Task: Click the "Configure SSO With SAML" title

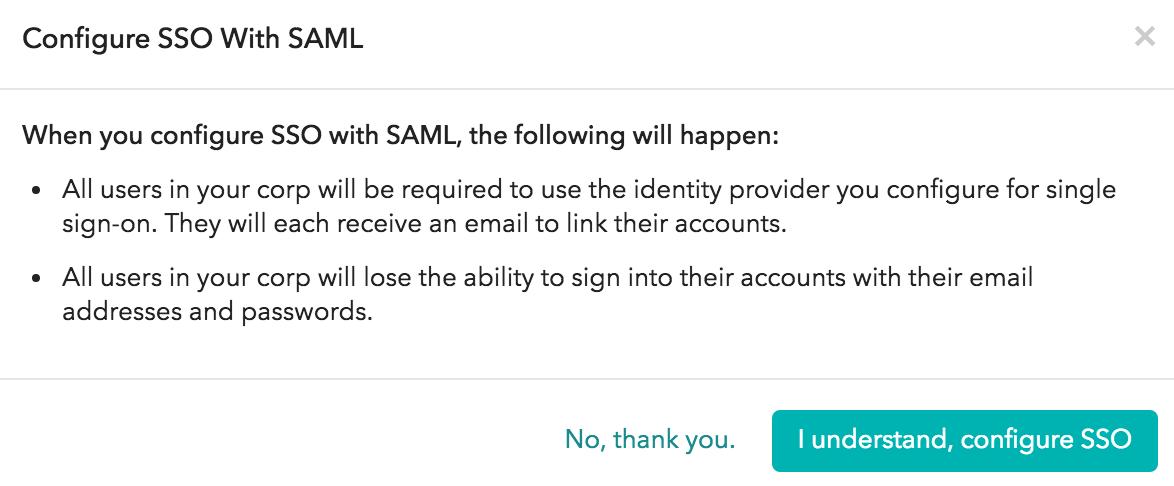Action: (192, 39)
